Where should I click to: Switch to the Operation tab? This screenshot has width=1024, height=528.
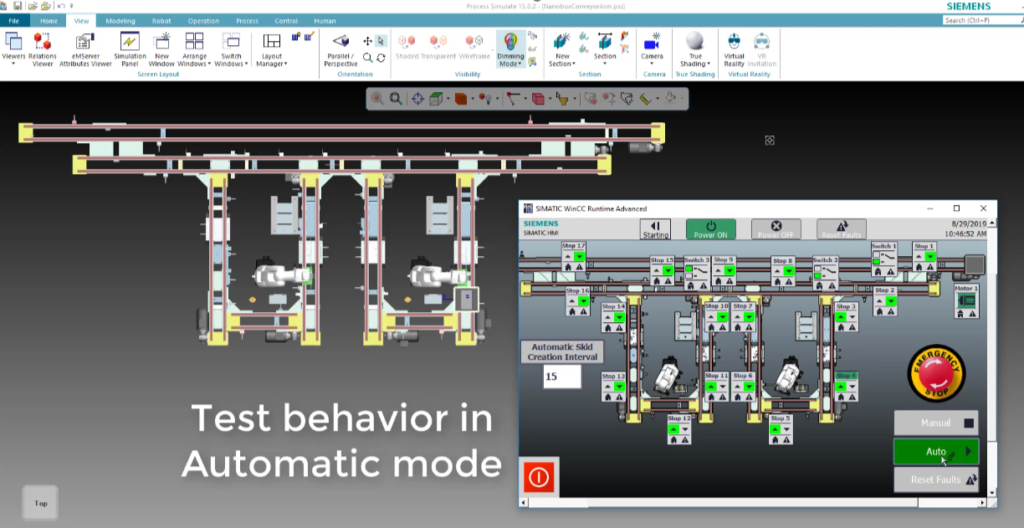(x=203, y=21)
